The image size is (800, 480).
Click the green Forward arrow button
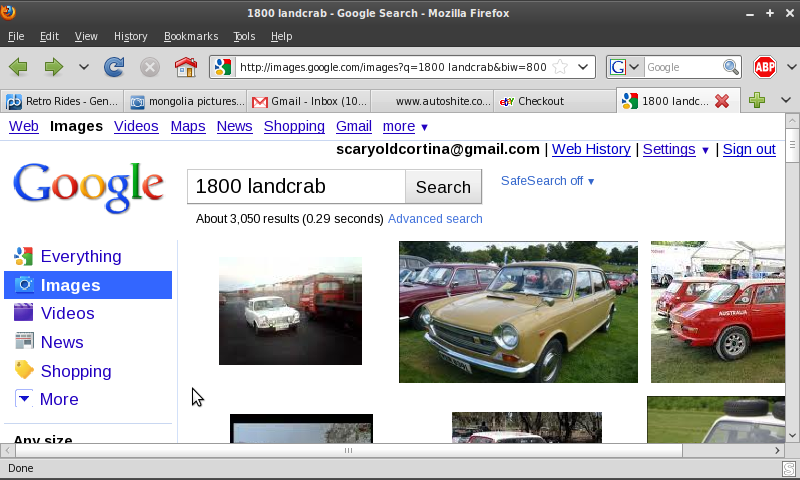coord(53,67)
